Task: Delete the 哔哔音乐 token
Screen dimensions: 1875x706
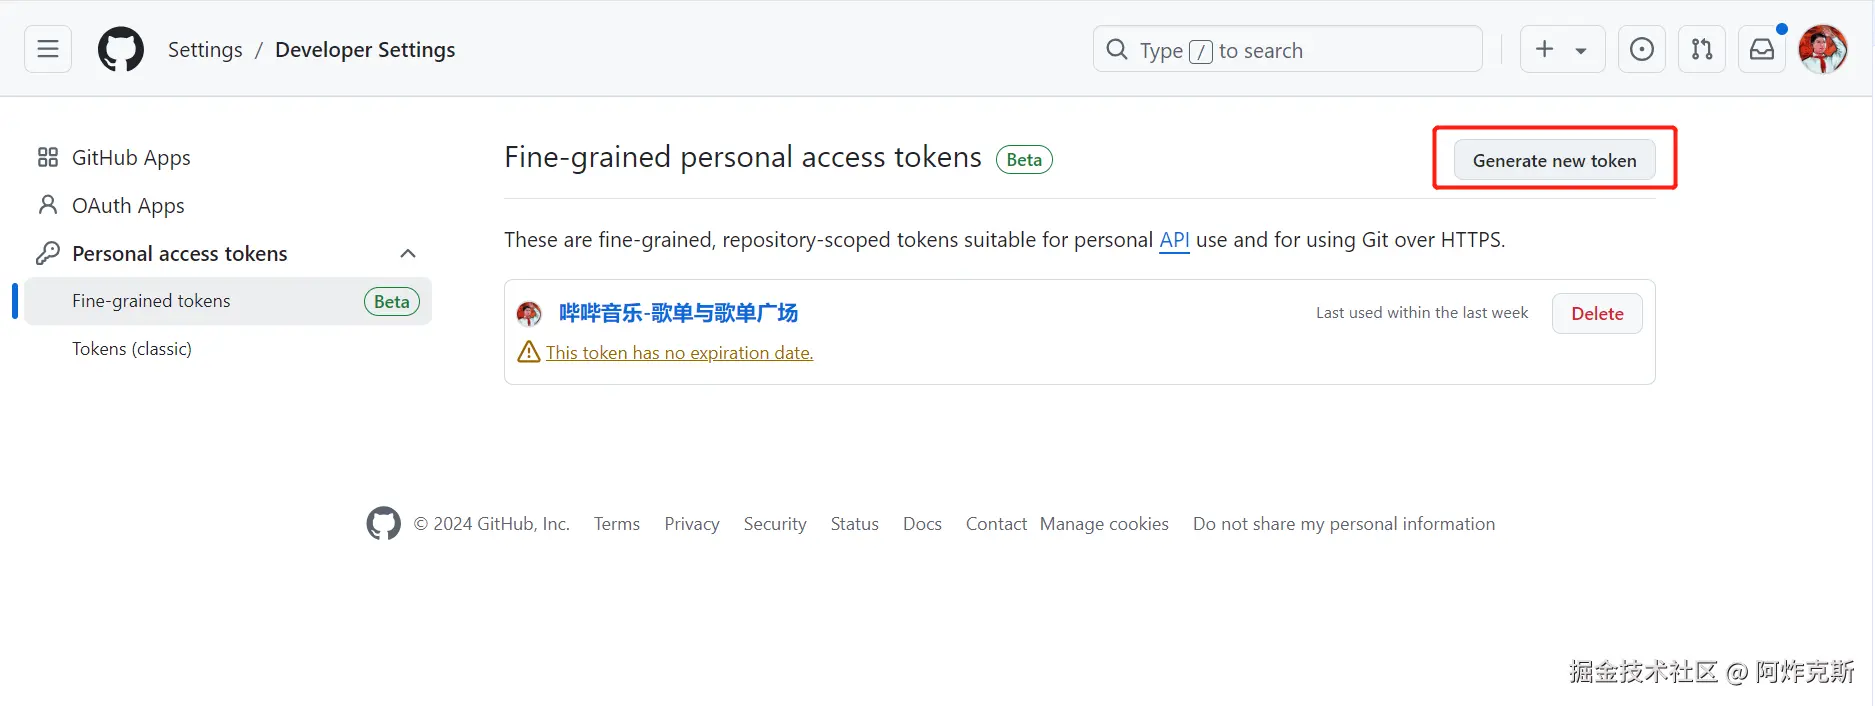Action: point(1596,313)
